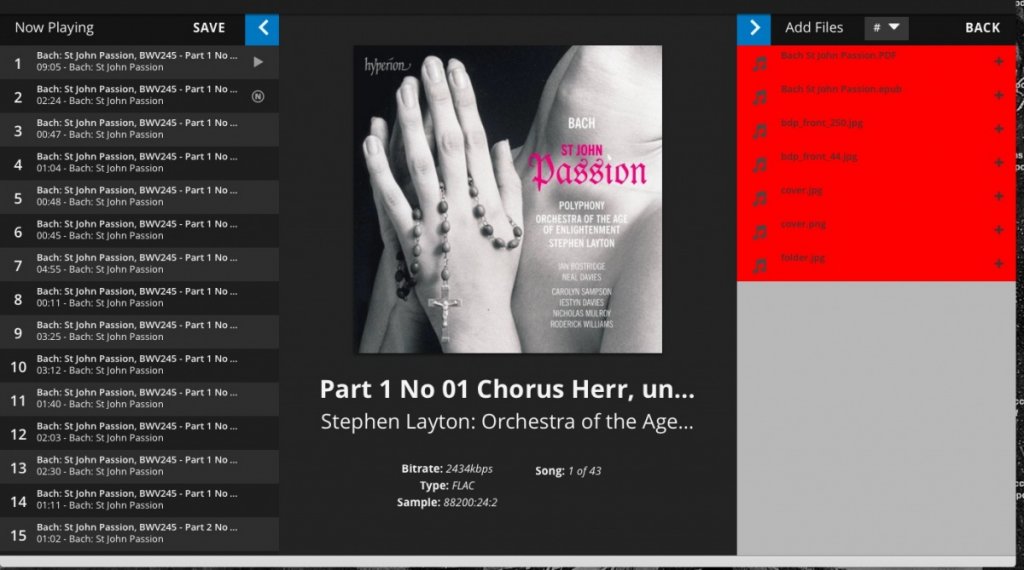Image resolution: width=1024 pixels, height=570 pixels.
Task: Select track 8 with duration 00:11
Action: 139,298
